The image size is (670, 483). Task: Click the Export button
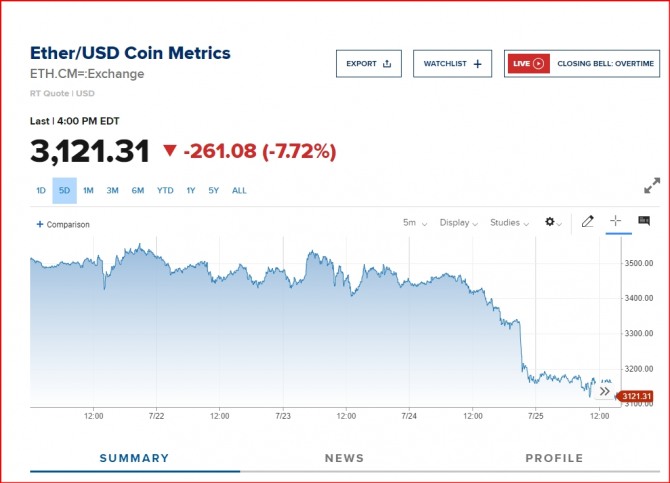click(x=369, y=63)
